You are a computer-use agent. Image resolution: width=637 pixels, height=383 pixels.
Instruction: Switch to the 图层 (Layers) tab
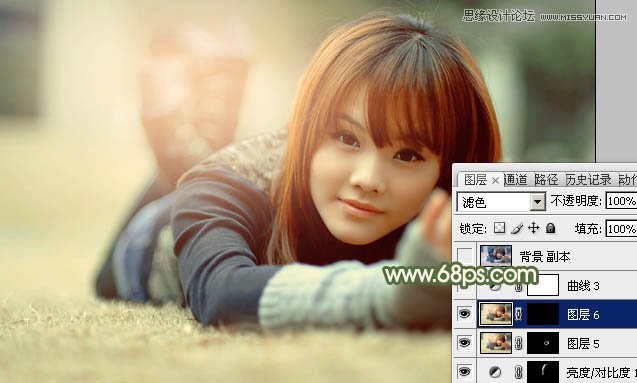(x=475, y=180)
